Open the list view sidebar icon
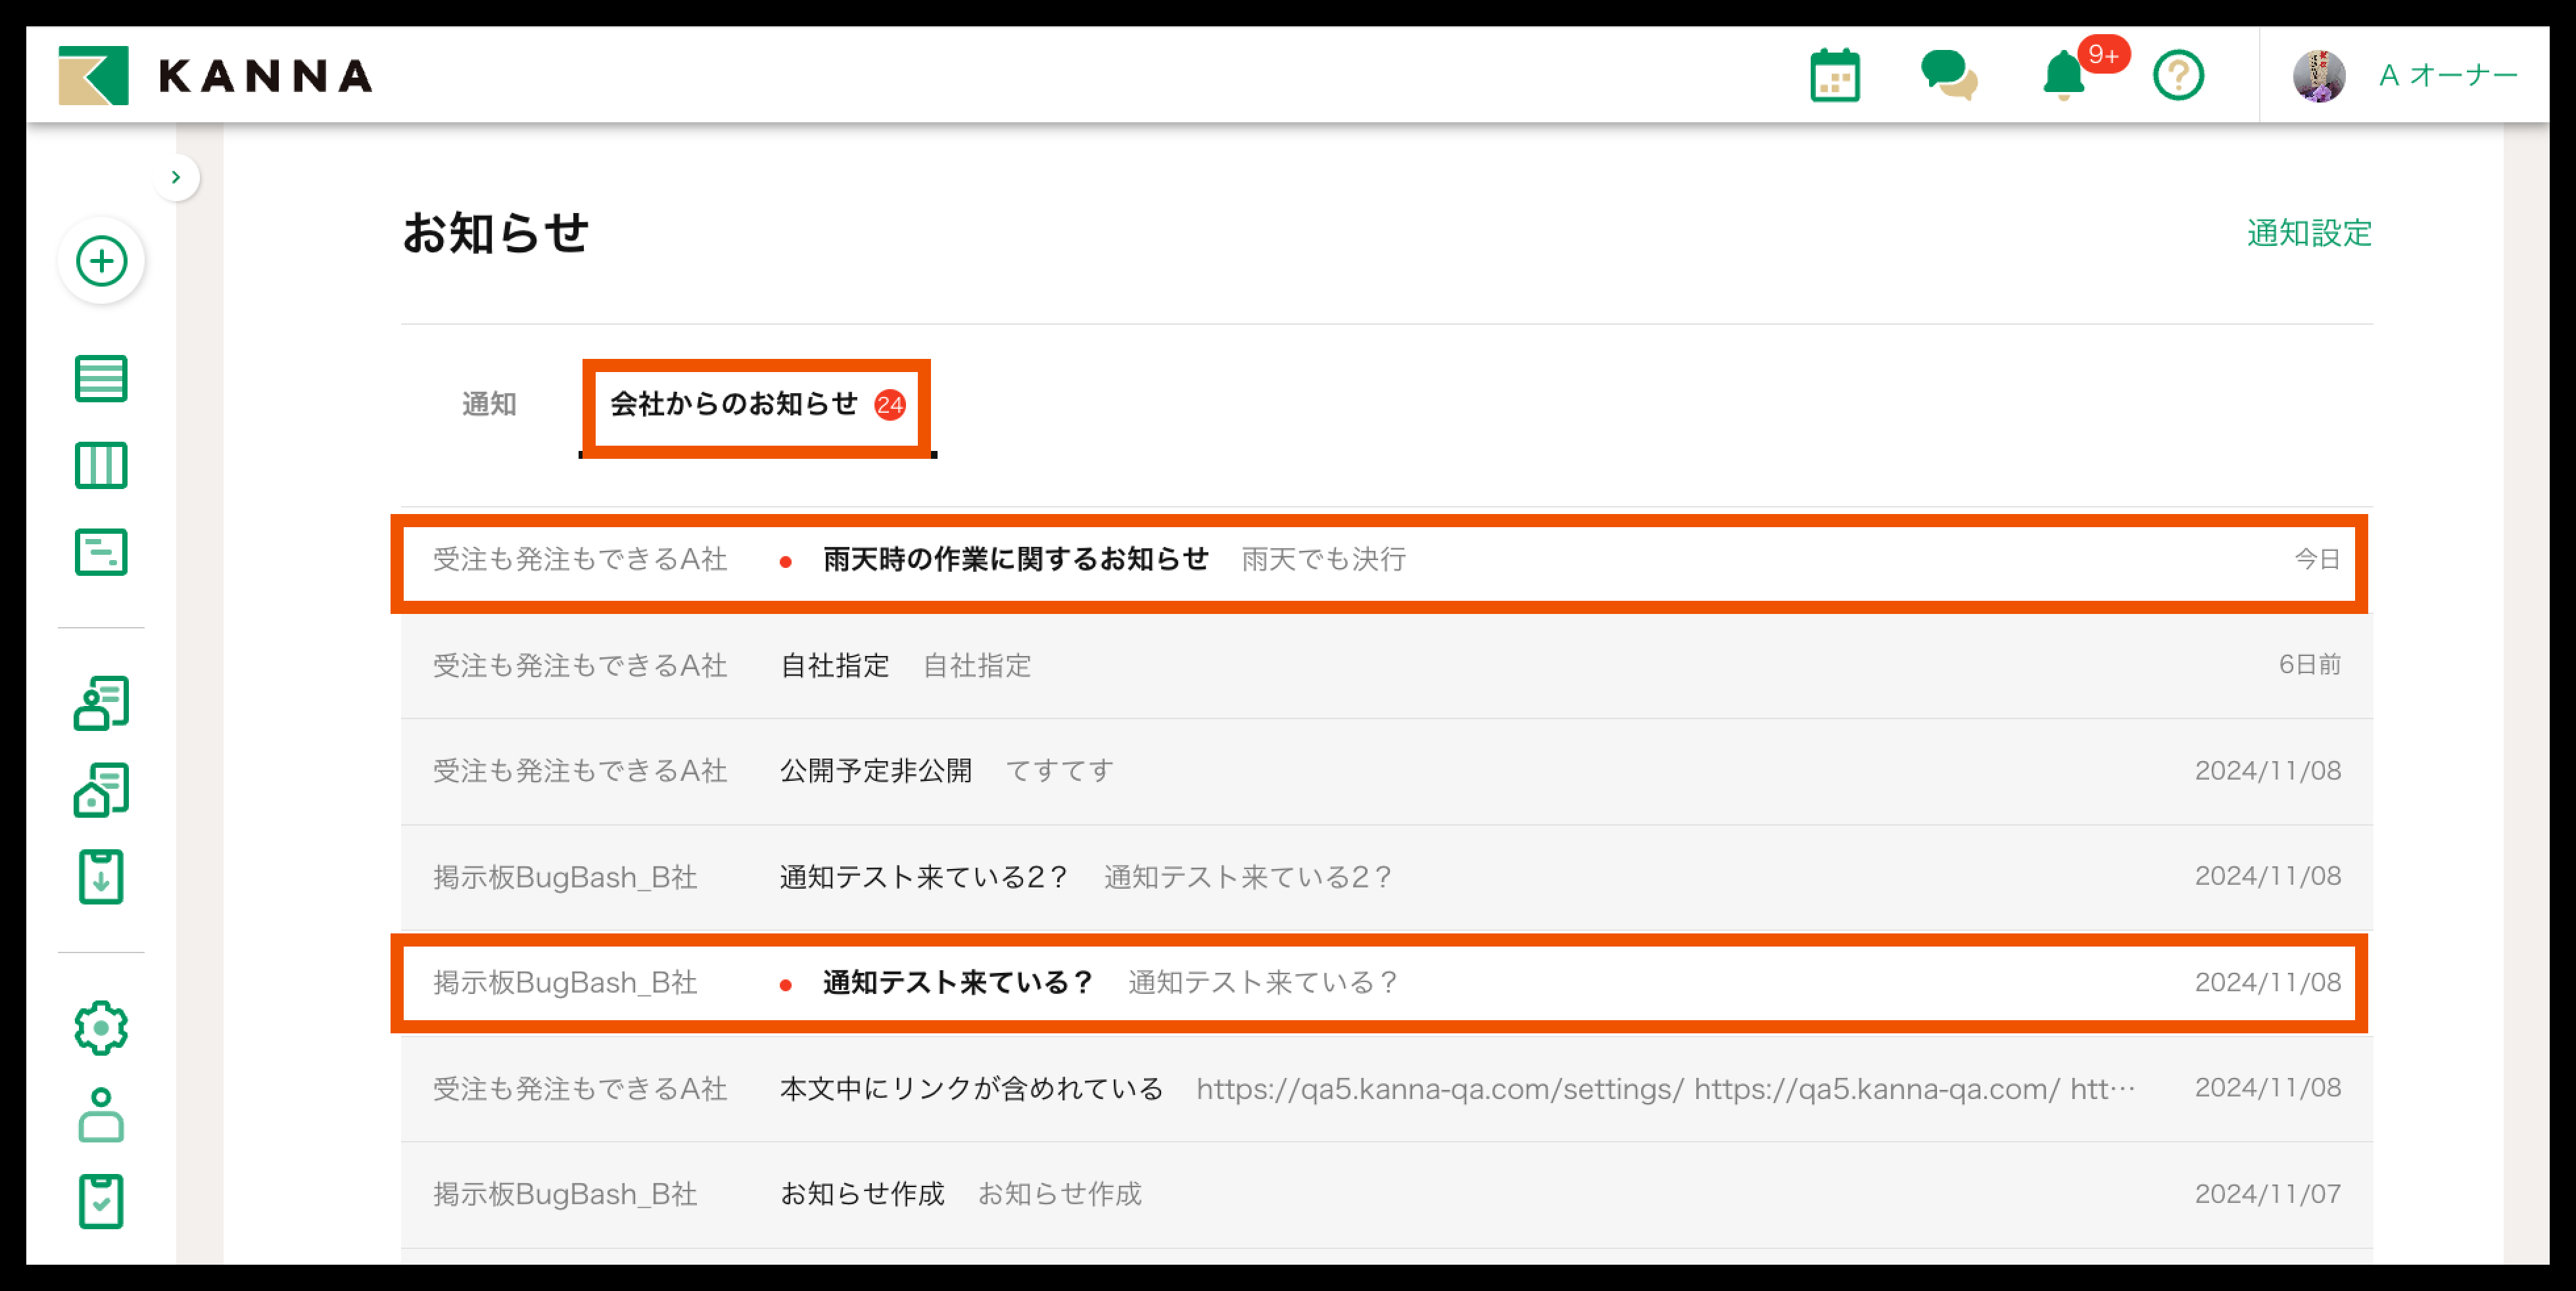2576x1291 pixels. [x=101, y=378]
